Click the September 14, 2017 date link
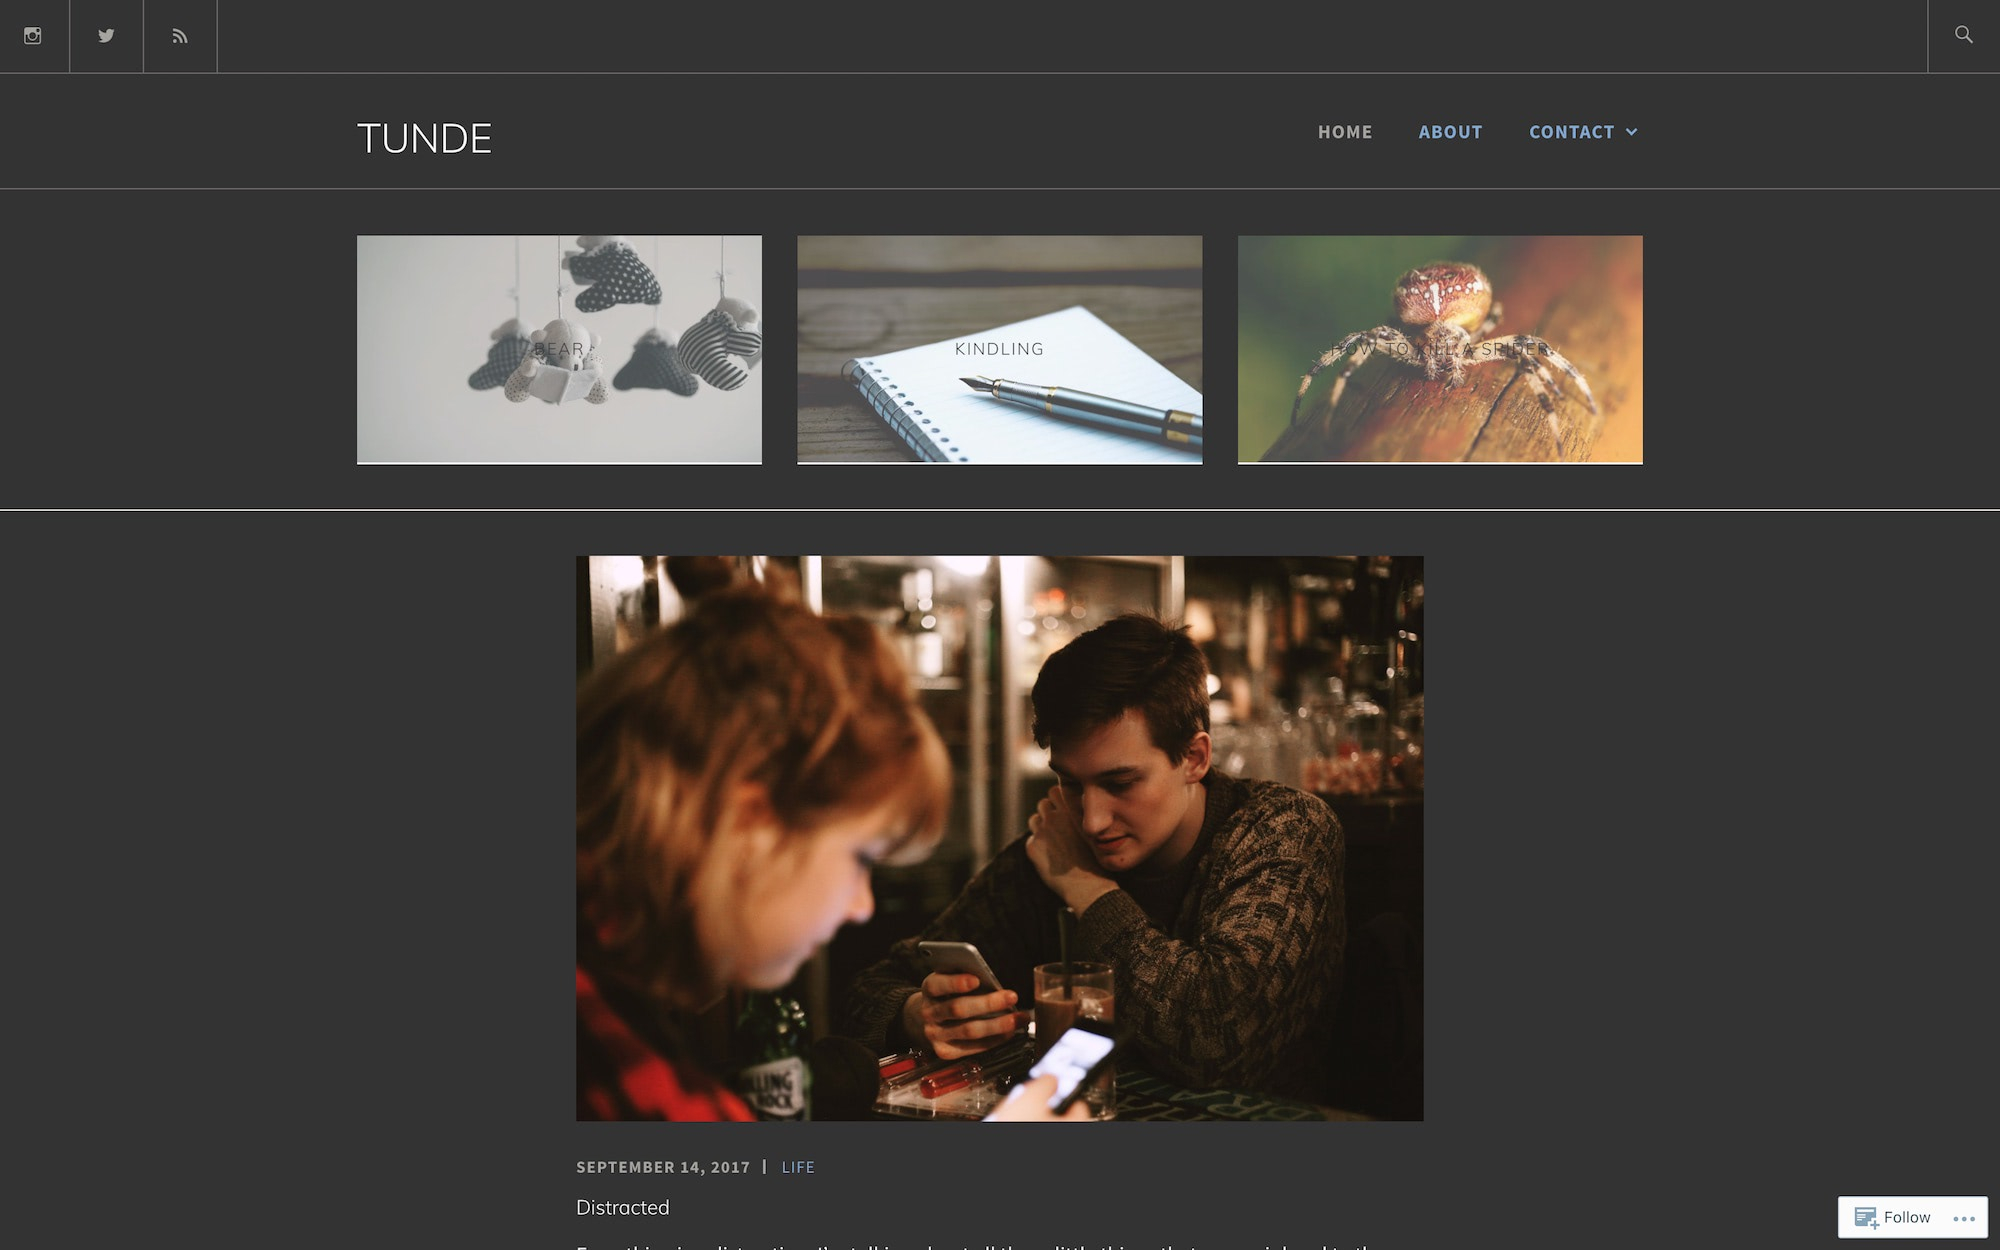This screenshot has height=1250, width=2000. pyautogui.click(x=662, y=1167)
